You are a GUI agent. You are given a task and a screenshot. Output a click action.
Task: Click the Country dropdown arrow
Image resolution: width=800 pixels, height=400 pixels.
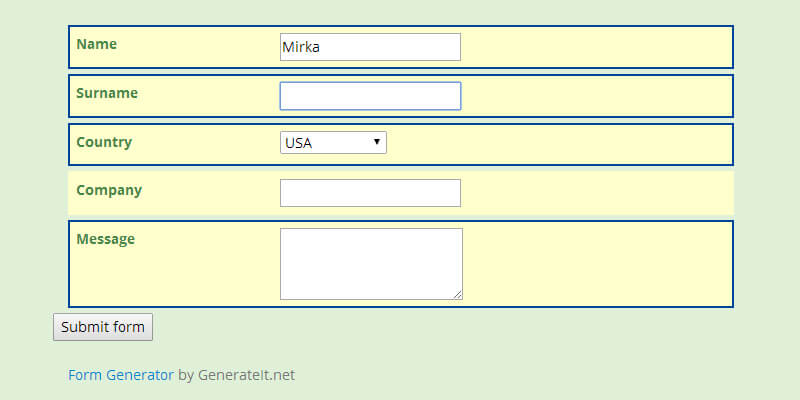pos(377,142)
